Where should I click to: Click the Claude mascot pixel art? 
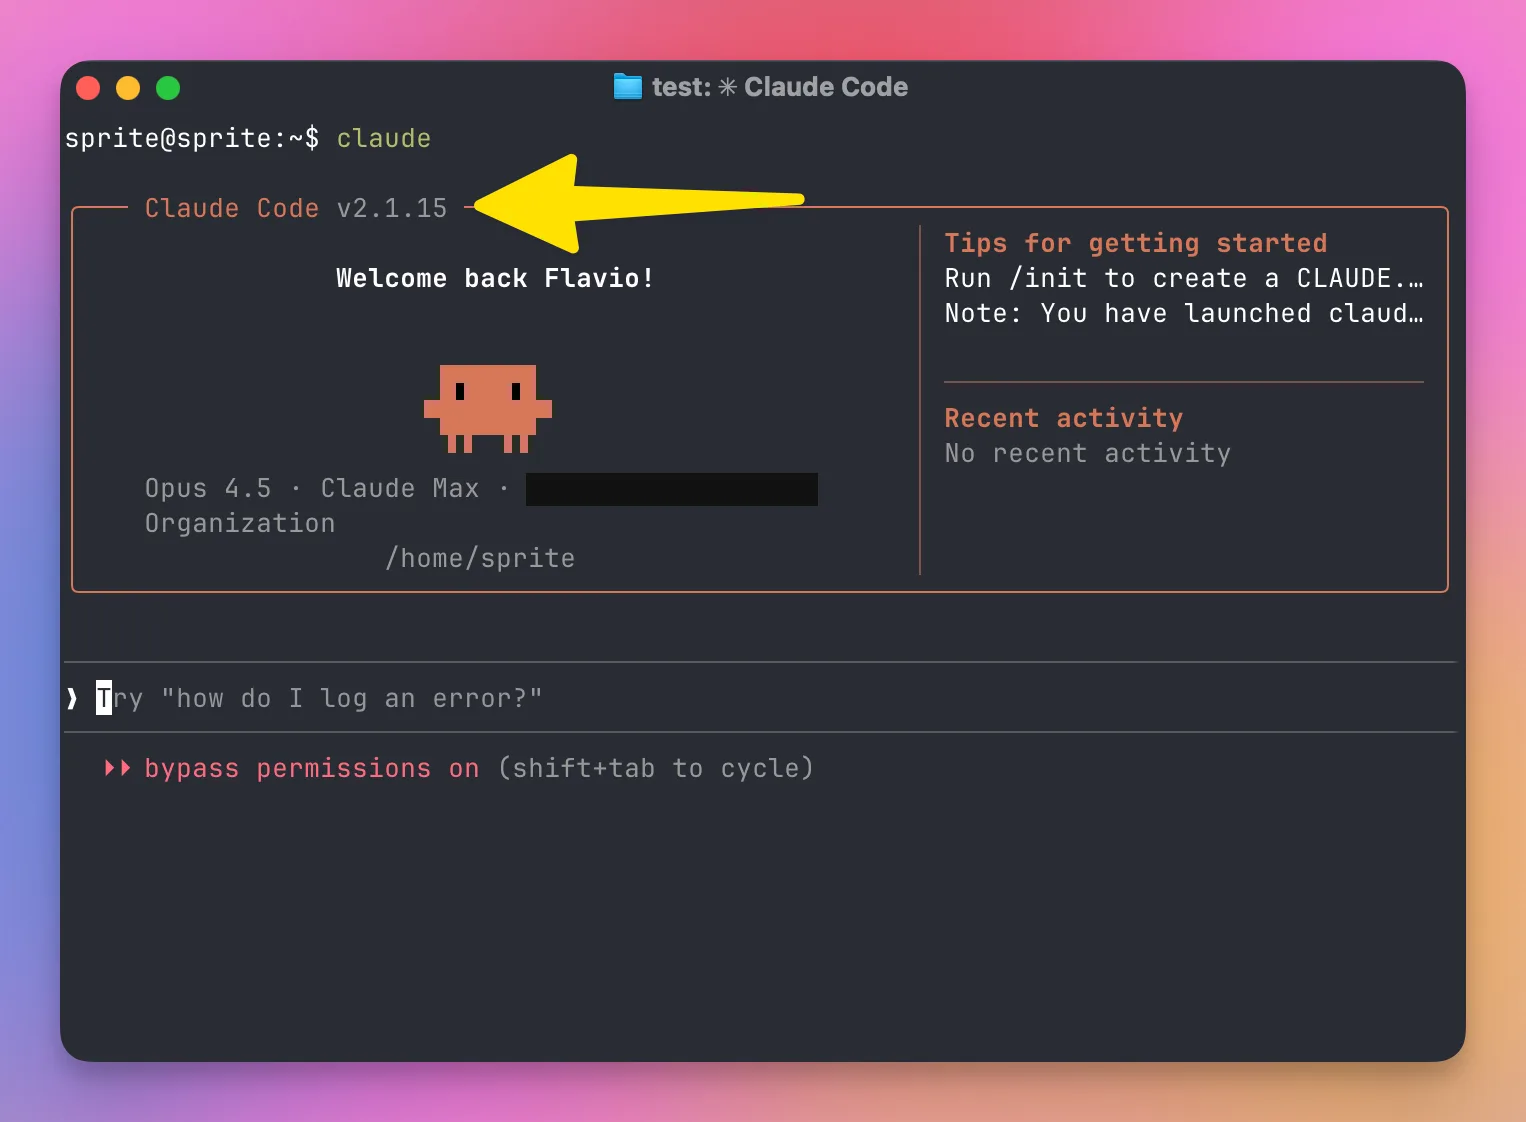(488, 408)
